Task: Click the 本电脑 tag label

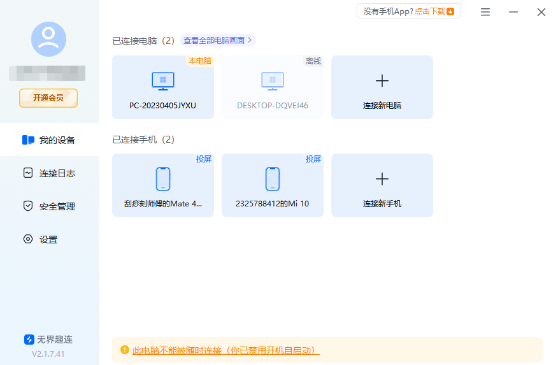Action: click(x=200, y=61)
